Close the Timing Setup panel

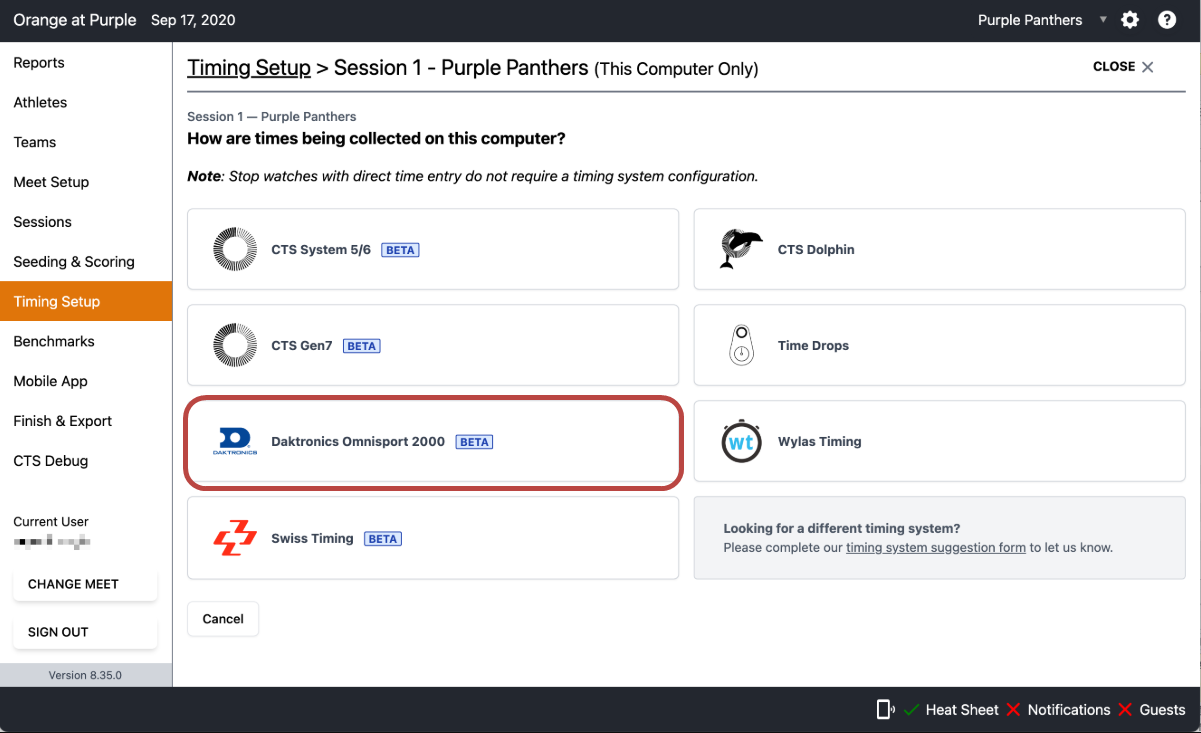tap(1123, 67)
